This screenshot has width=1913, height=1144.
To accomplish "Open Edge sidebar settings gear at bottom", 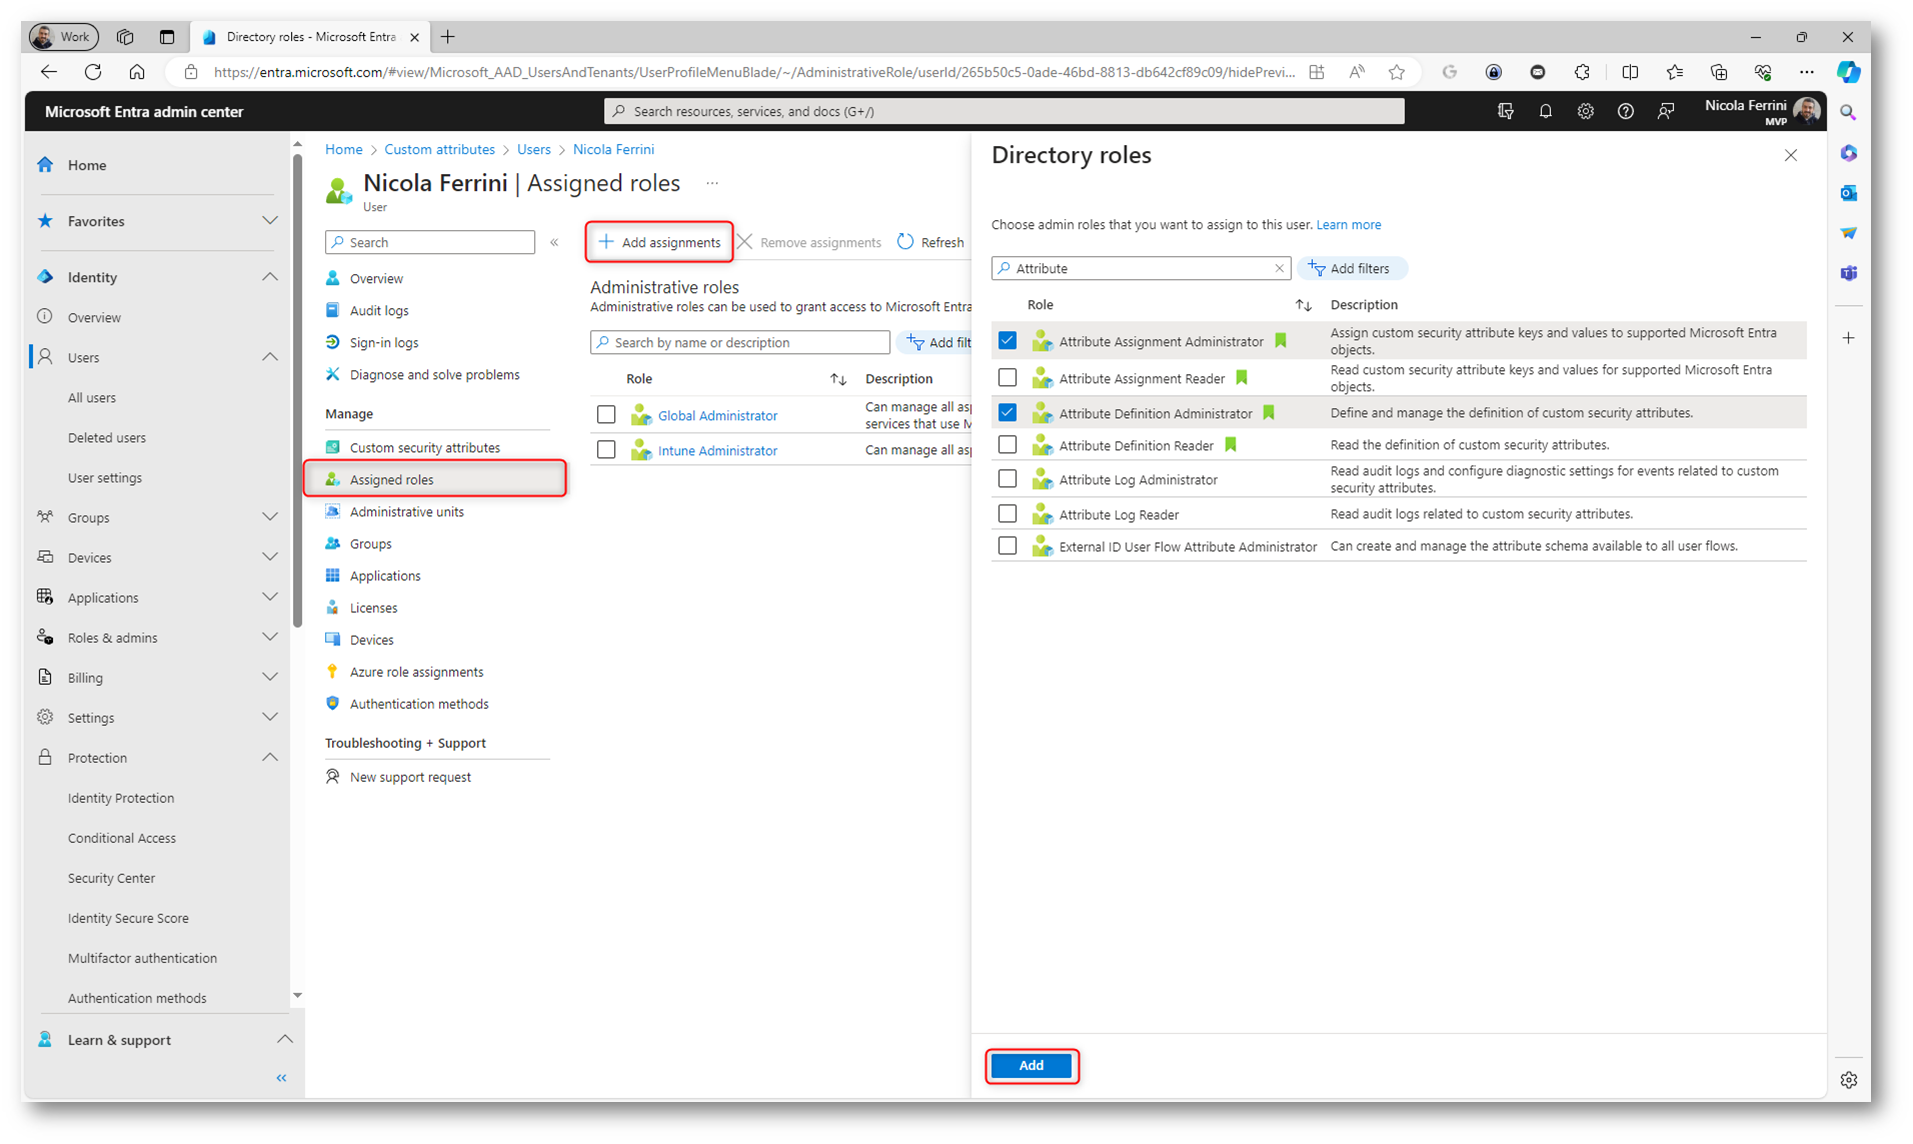I will (x=1848, y=1080).
